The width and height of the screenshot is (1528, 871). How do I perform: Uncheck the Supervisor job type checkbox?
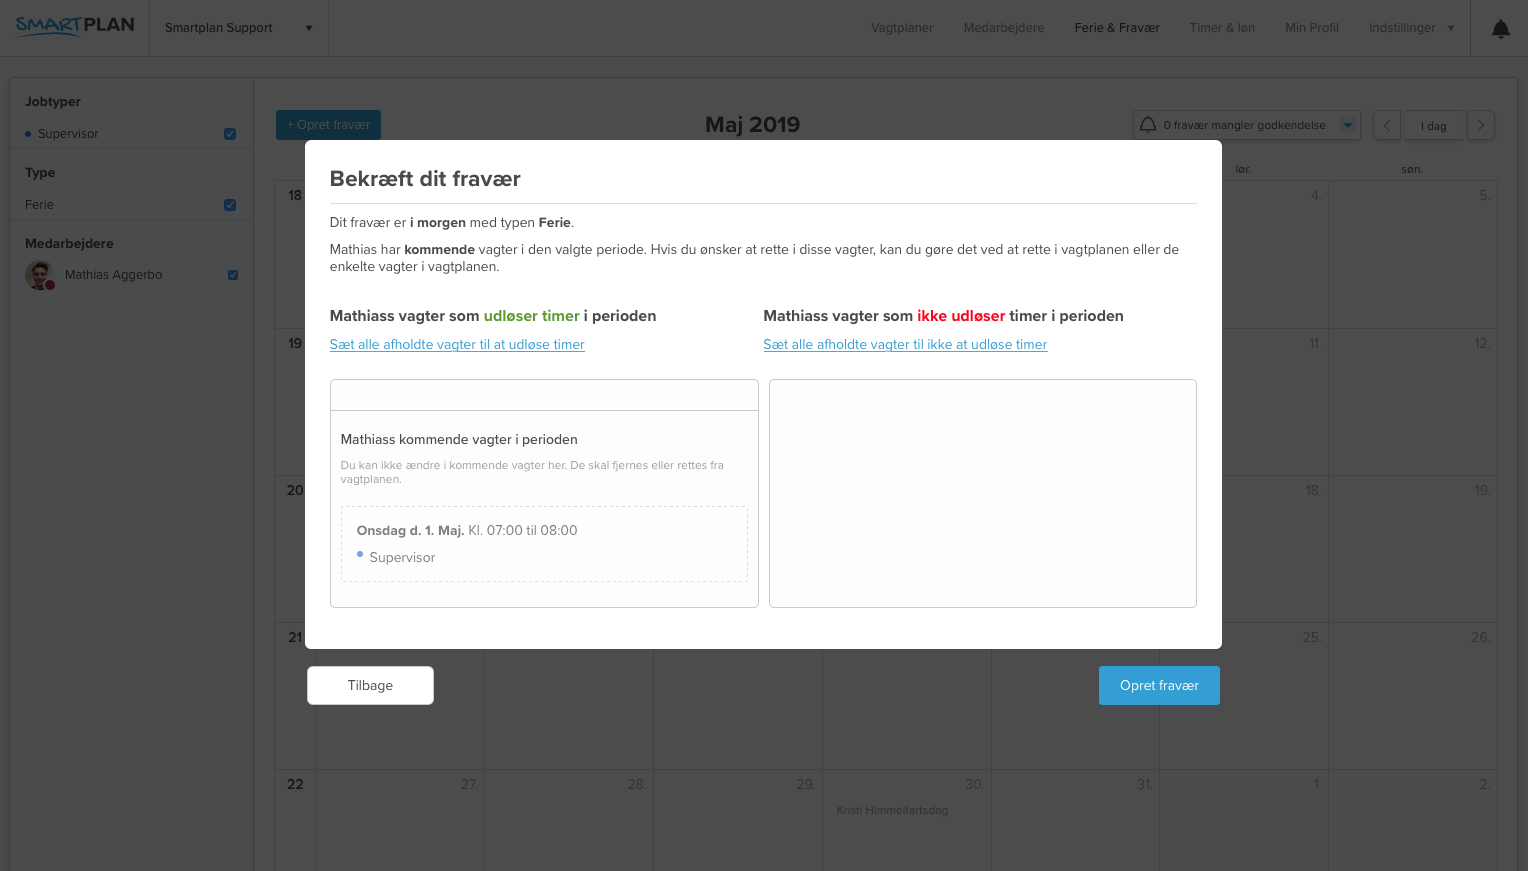pyautogui.click(x=230, y=134)
